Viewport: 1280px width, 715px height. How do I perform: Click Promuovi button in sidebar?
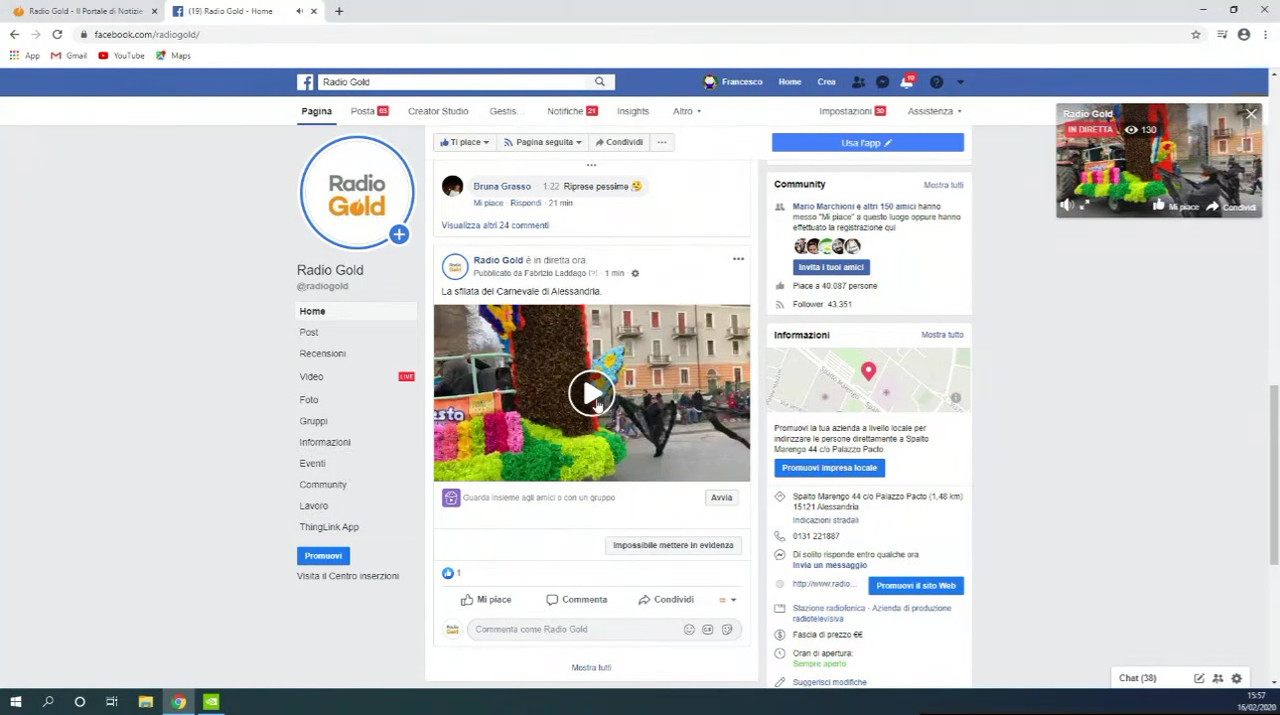[323, 556]
